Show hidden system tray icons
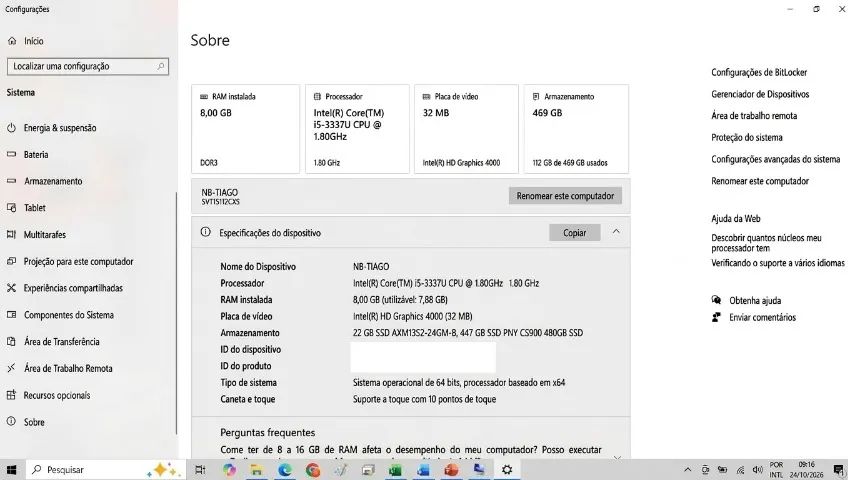 pyautogui.click(x=687, y=470)
